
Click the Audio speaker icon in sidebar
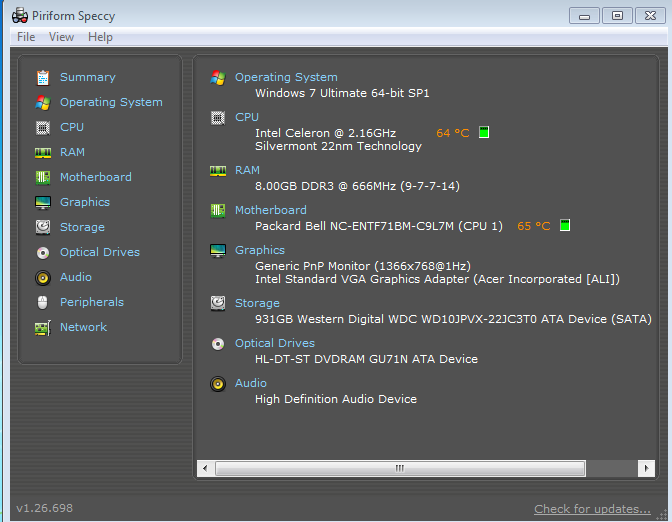point(43,278)
